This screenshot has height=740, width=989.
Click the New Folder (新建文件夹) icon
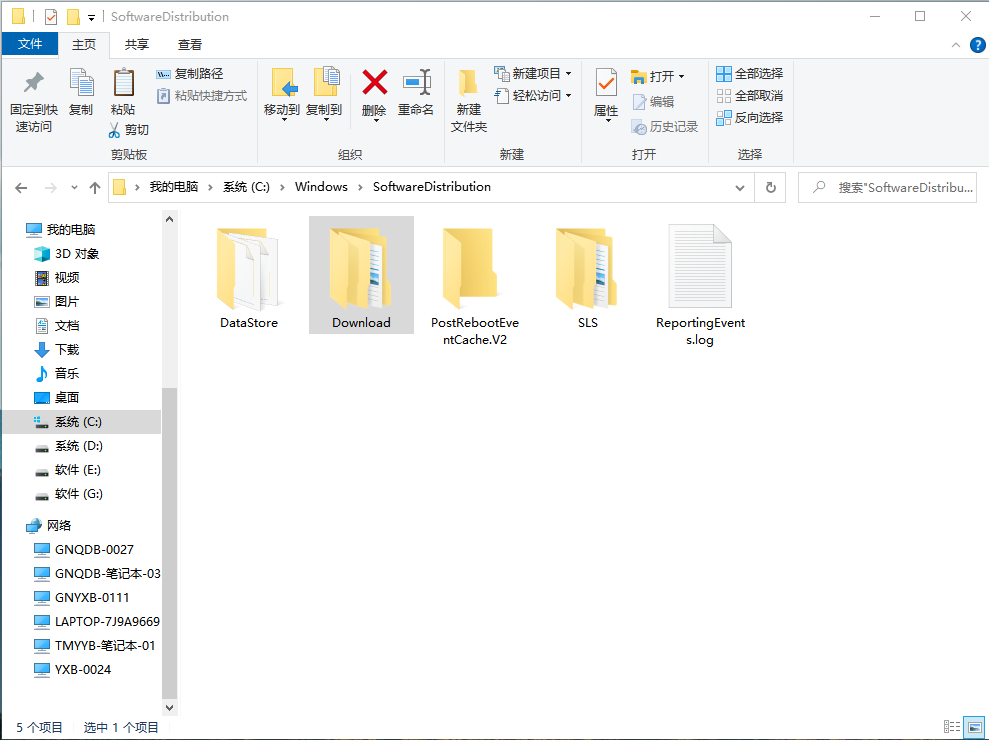point(469,83)
